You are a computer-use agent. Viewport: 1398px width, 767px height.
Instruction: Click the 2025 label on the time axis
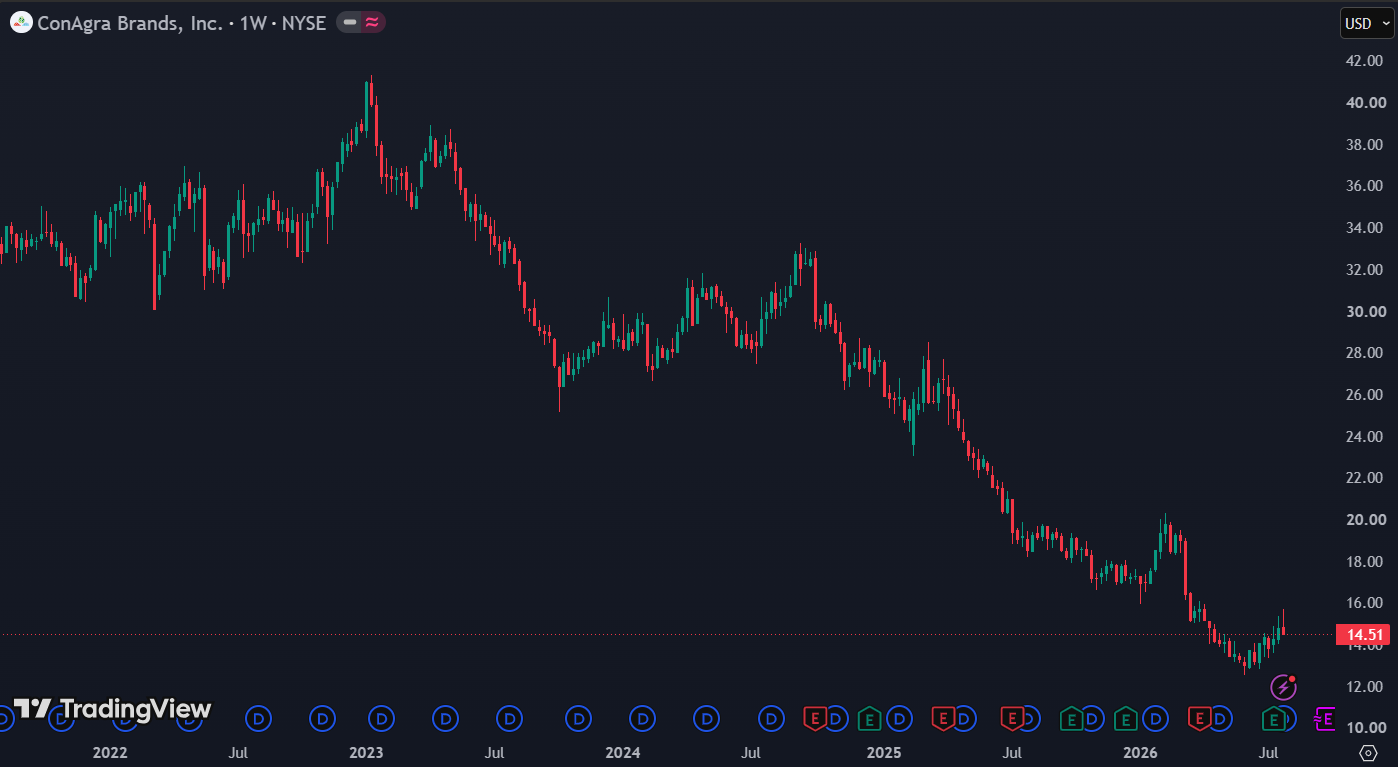(x=883, y=752)
